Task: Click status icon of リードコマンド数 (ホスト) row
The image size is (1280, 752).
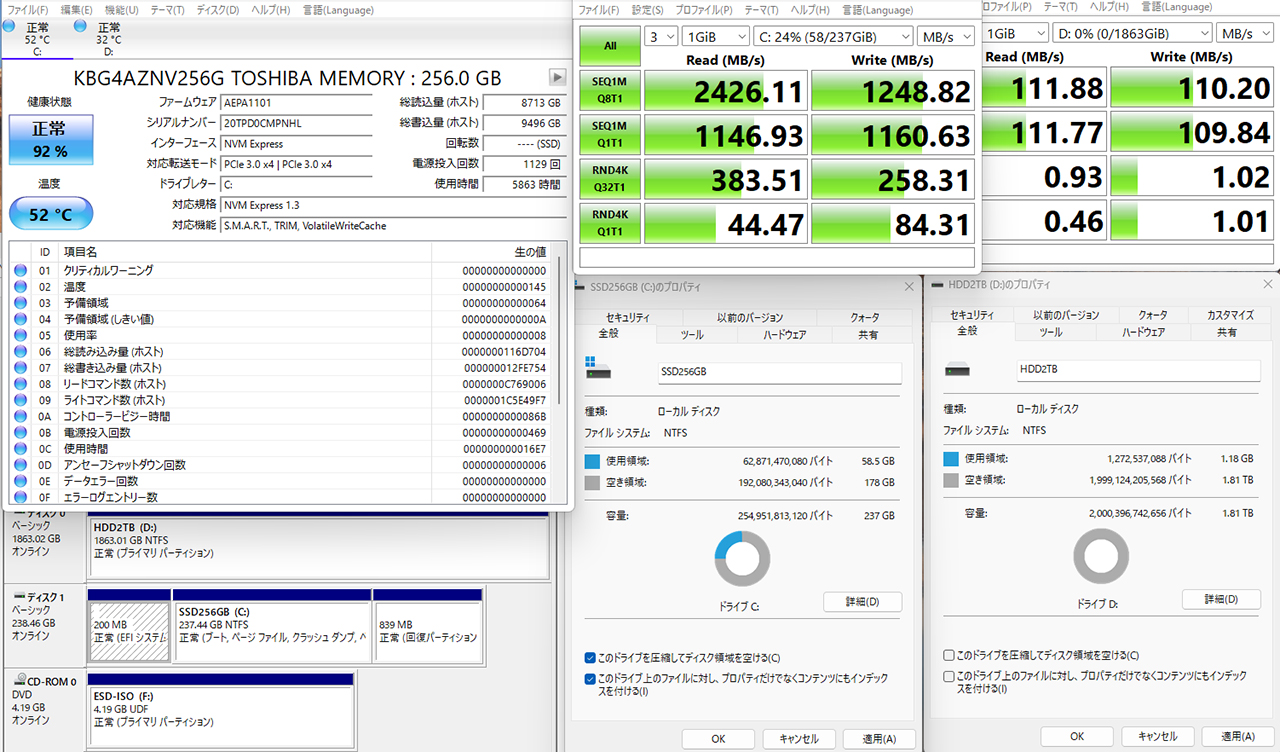Action: [x=21, y=384]
